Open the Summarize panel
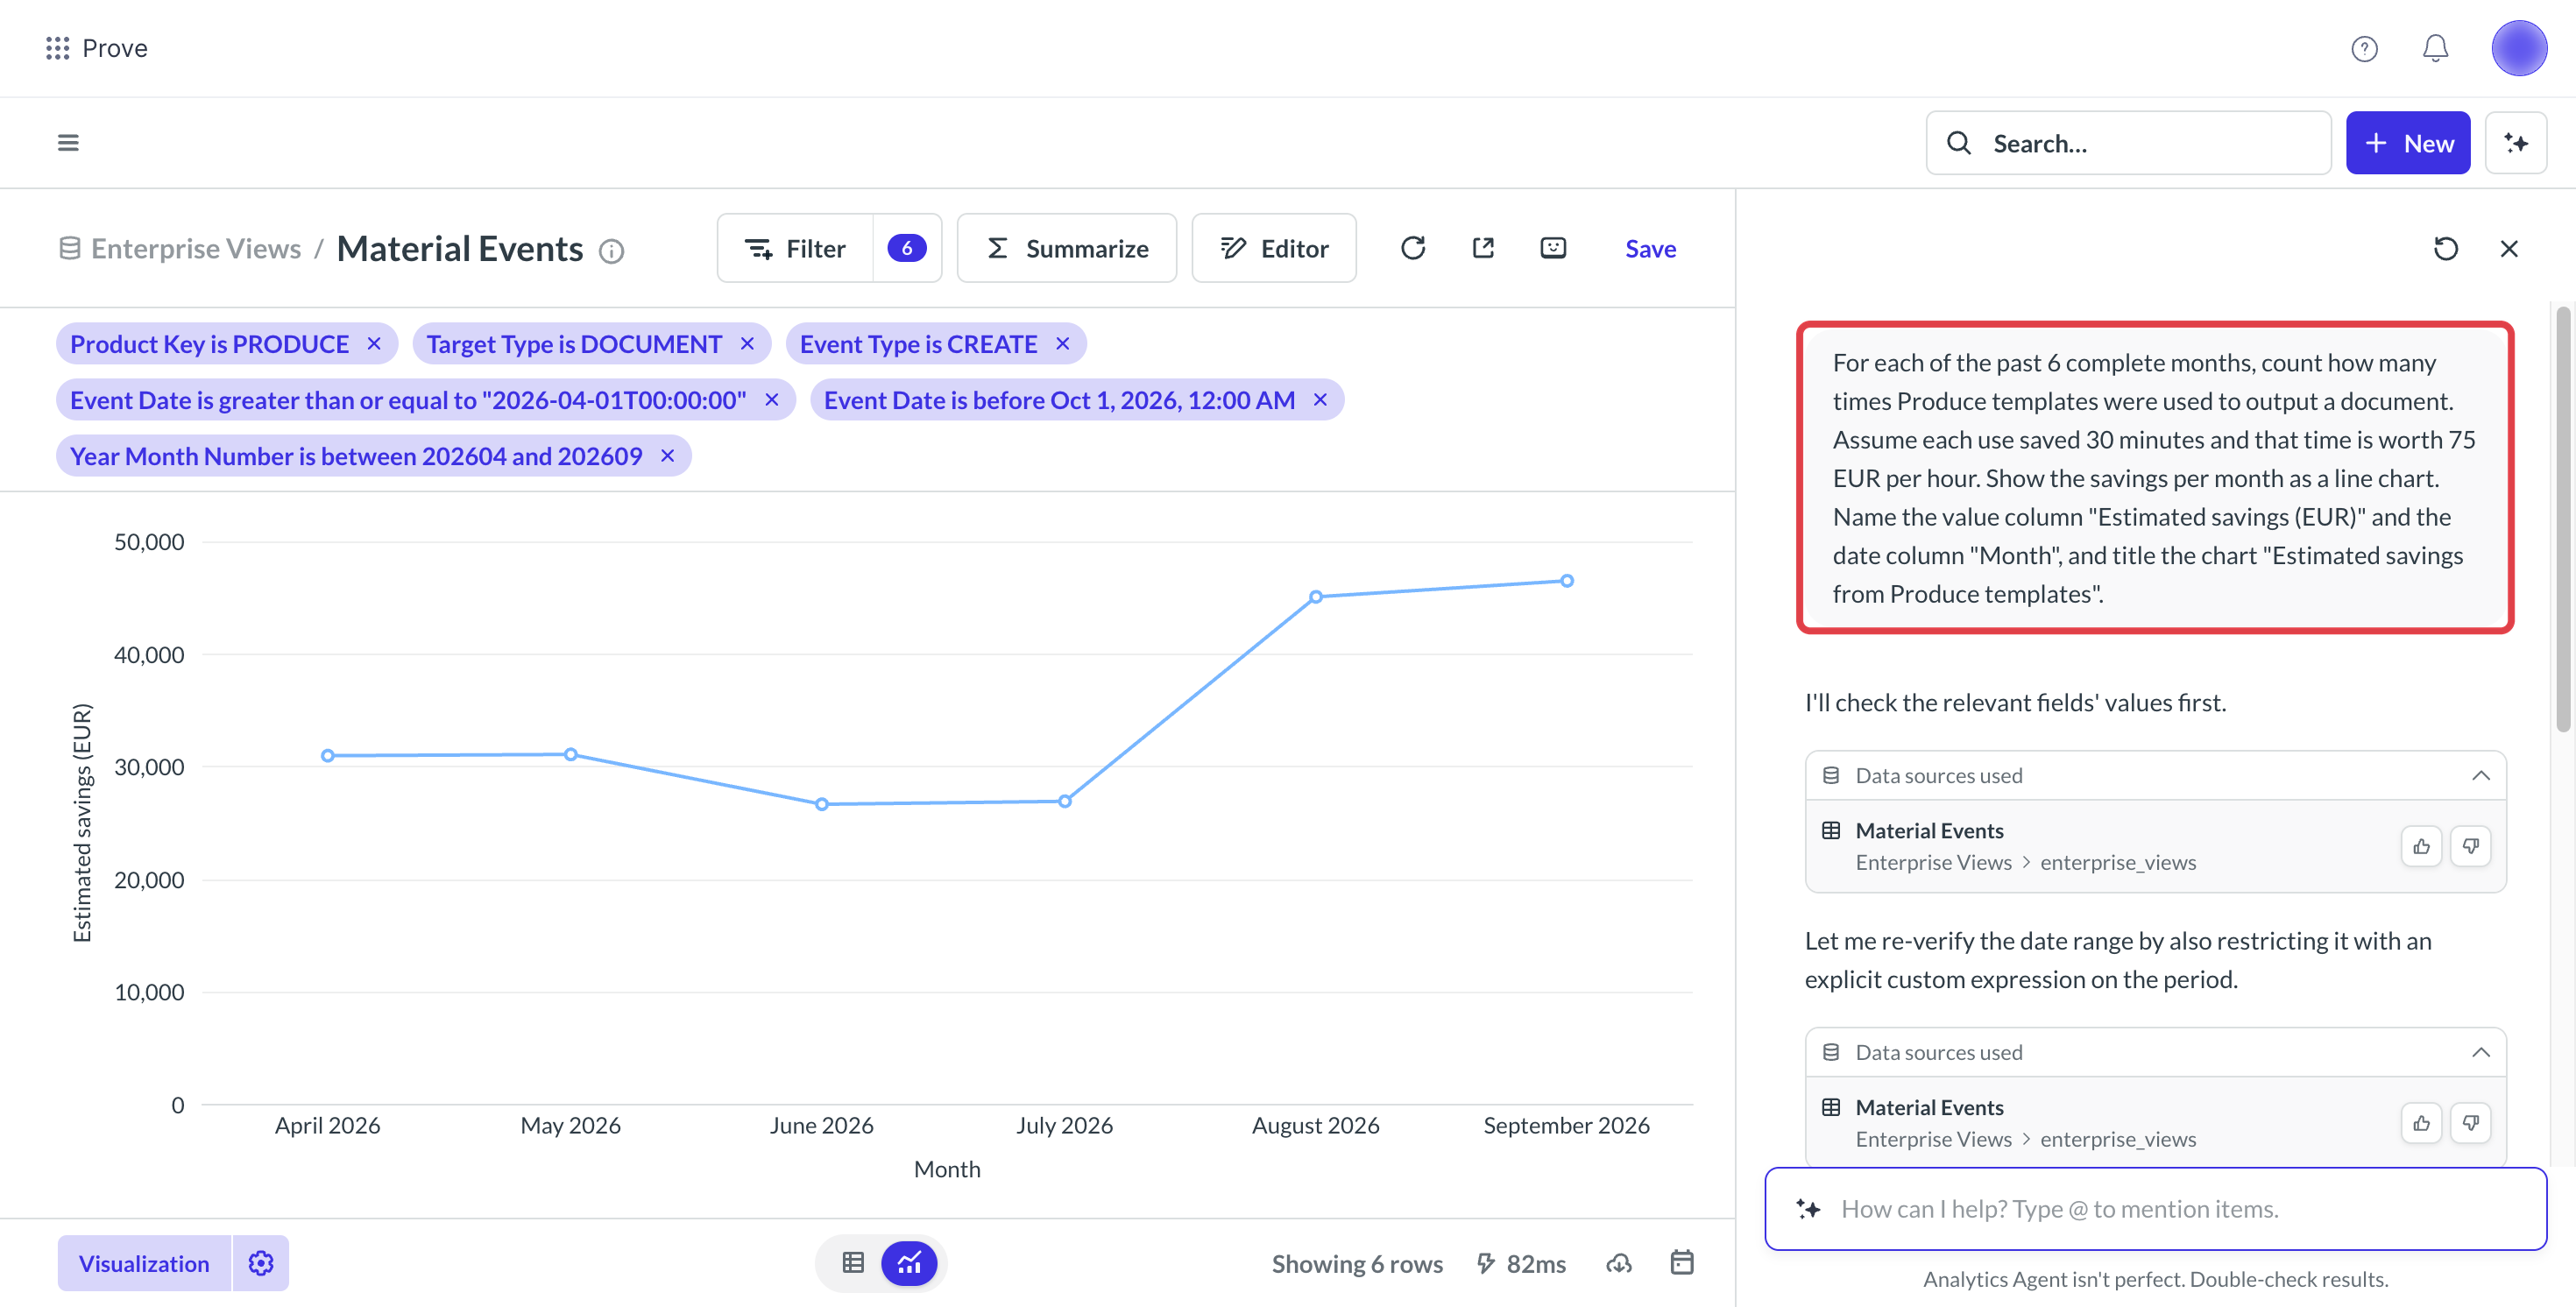 click(x=1066, y=248)
